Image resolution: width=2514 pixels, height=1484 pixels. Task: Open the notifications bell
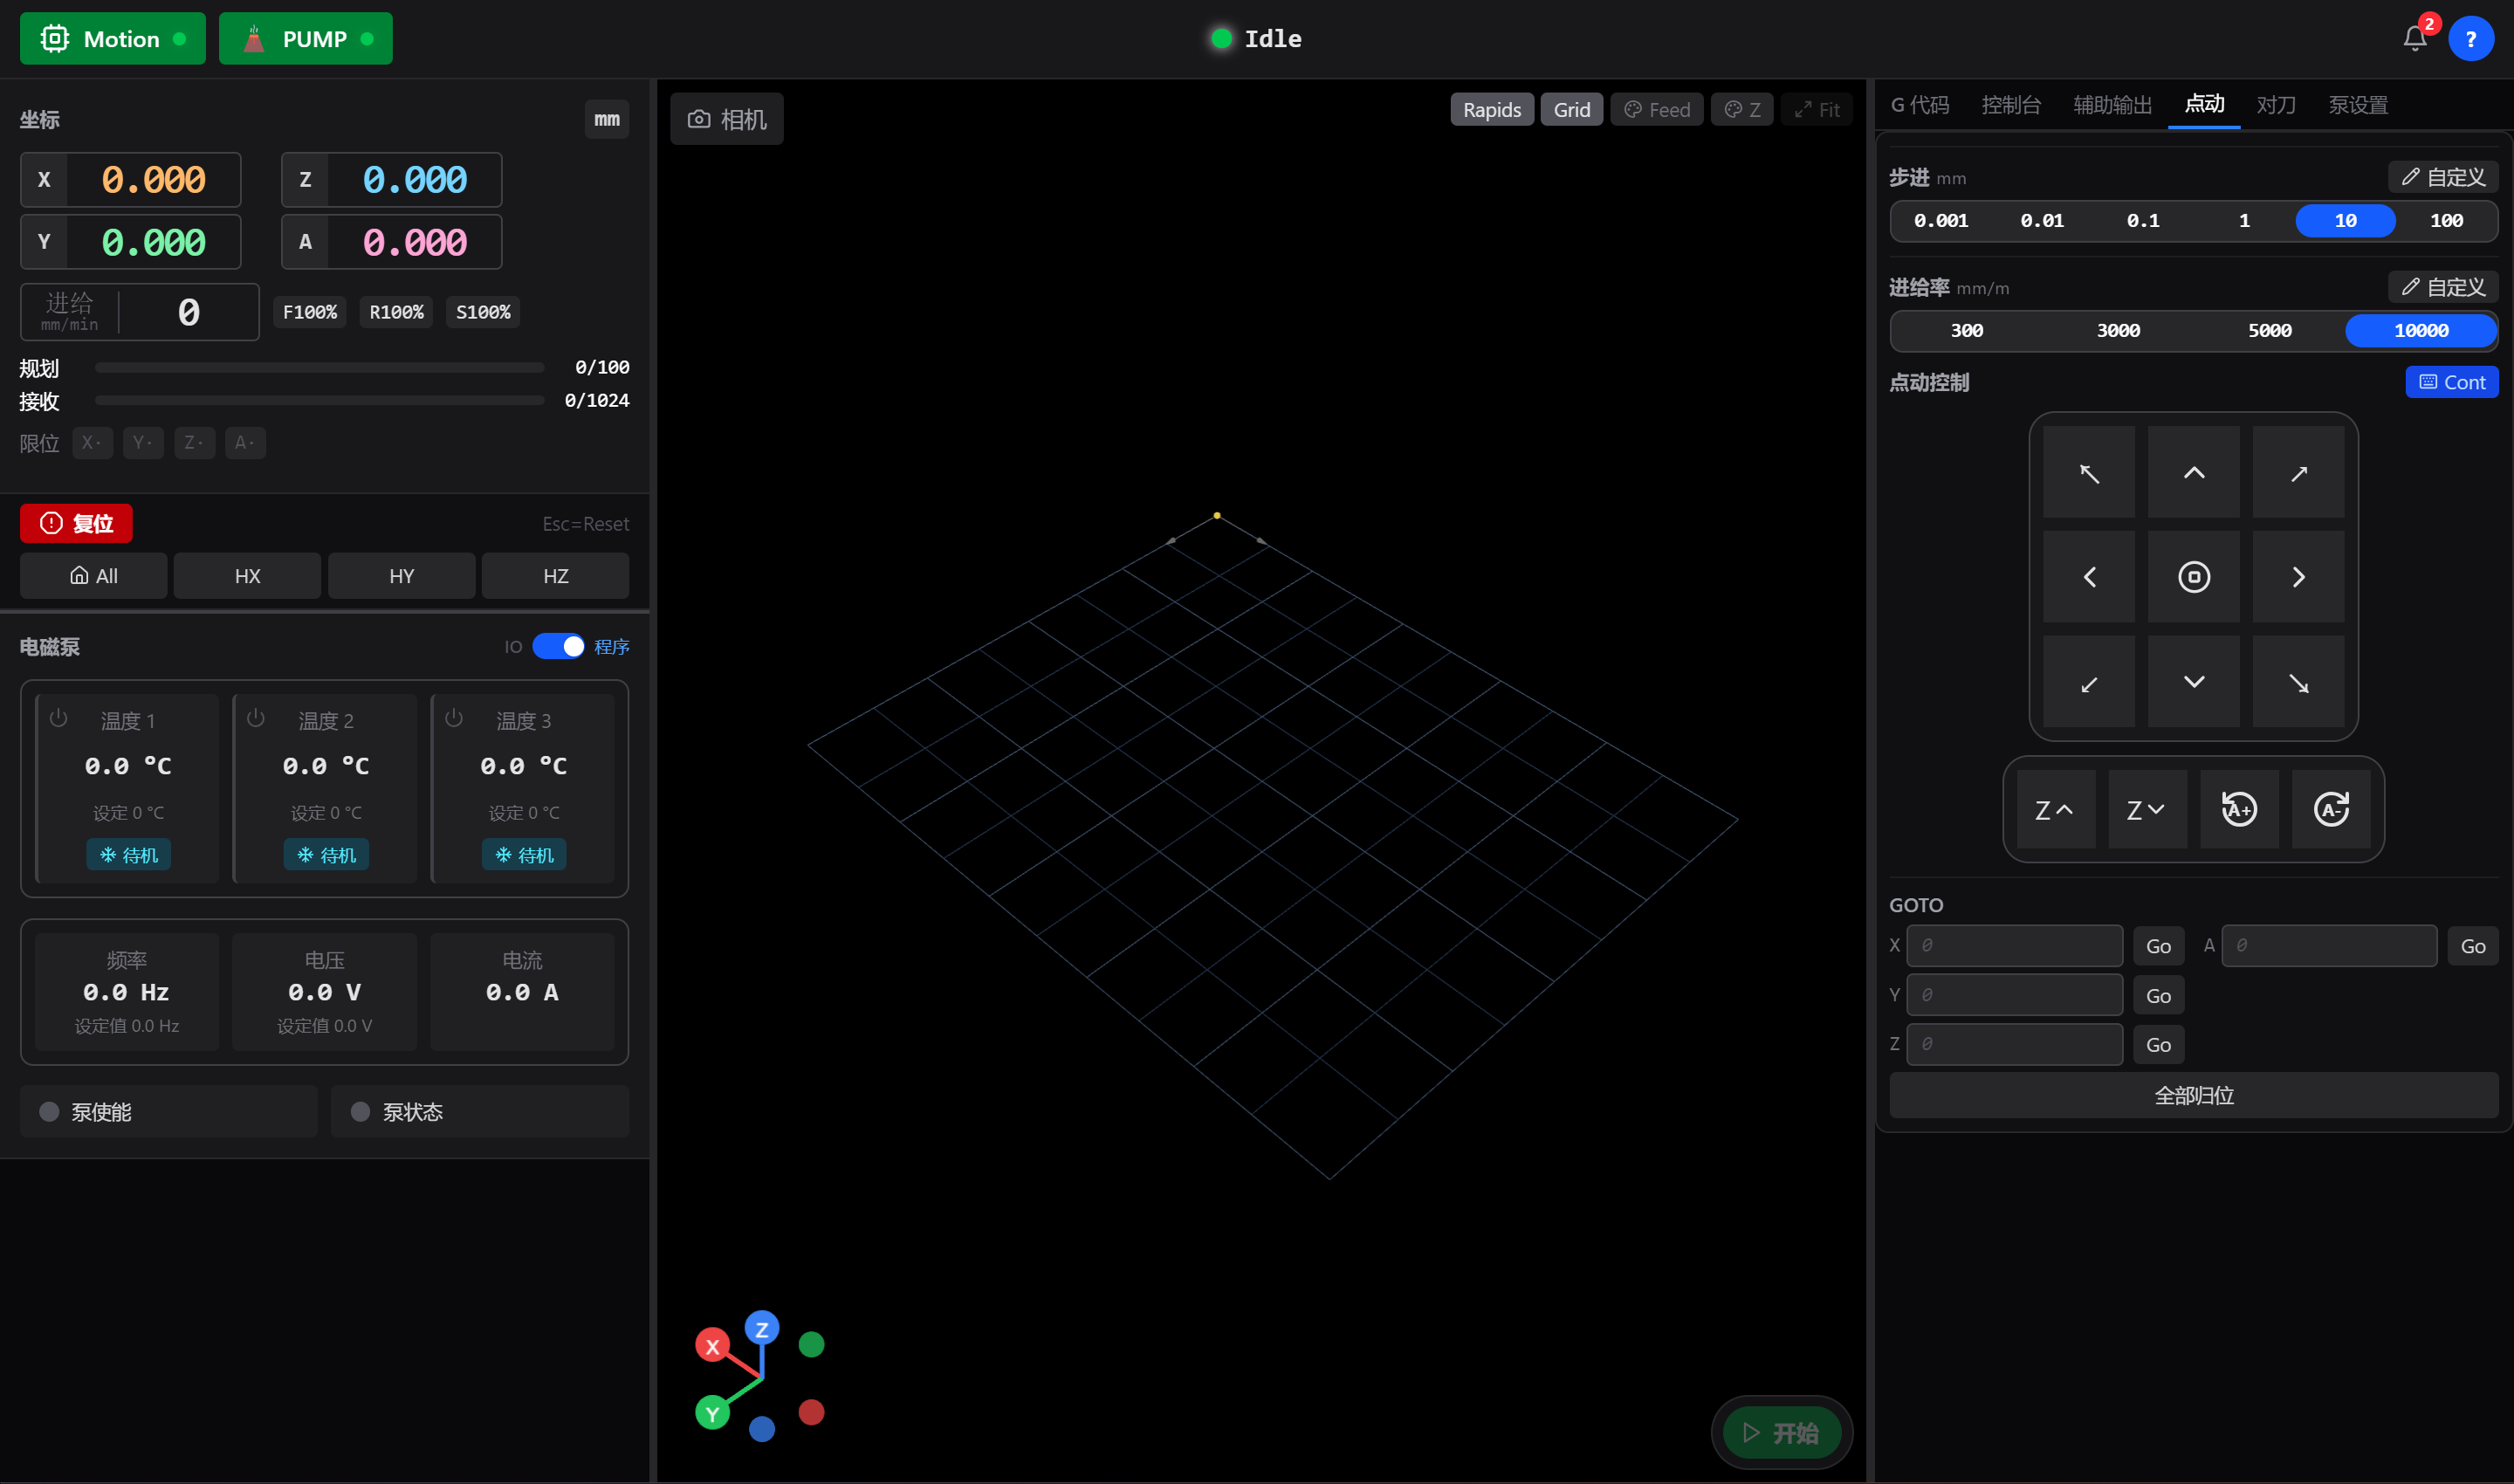[2415, 39]
